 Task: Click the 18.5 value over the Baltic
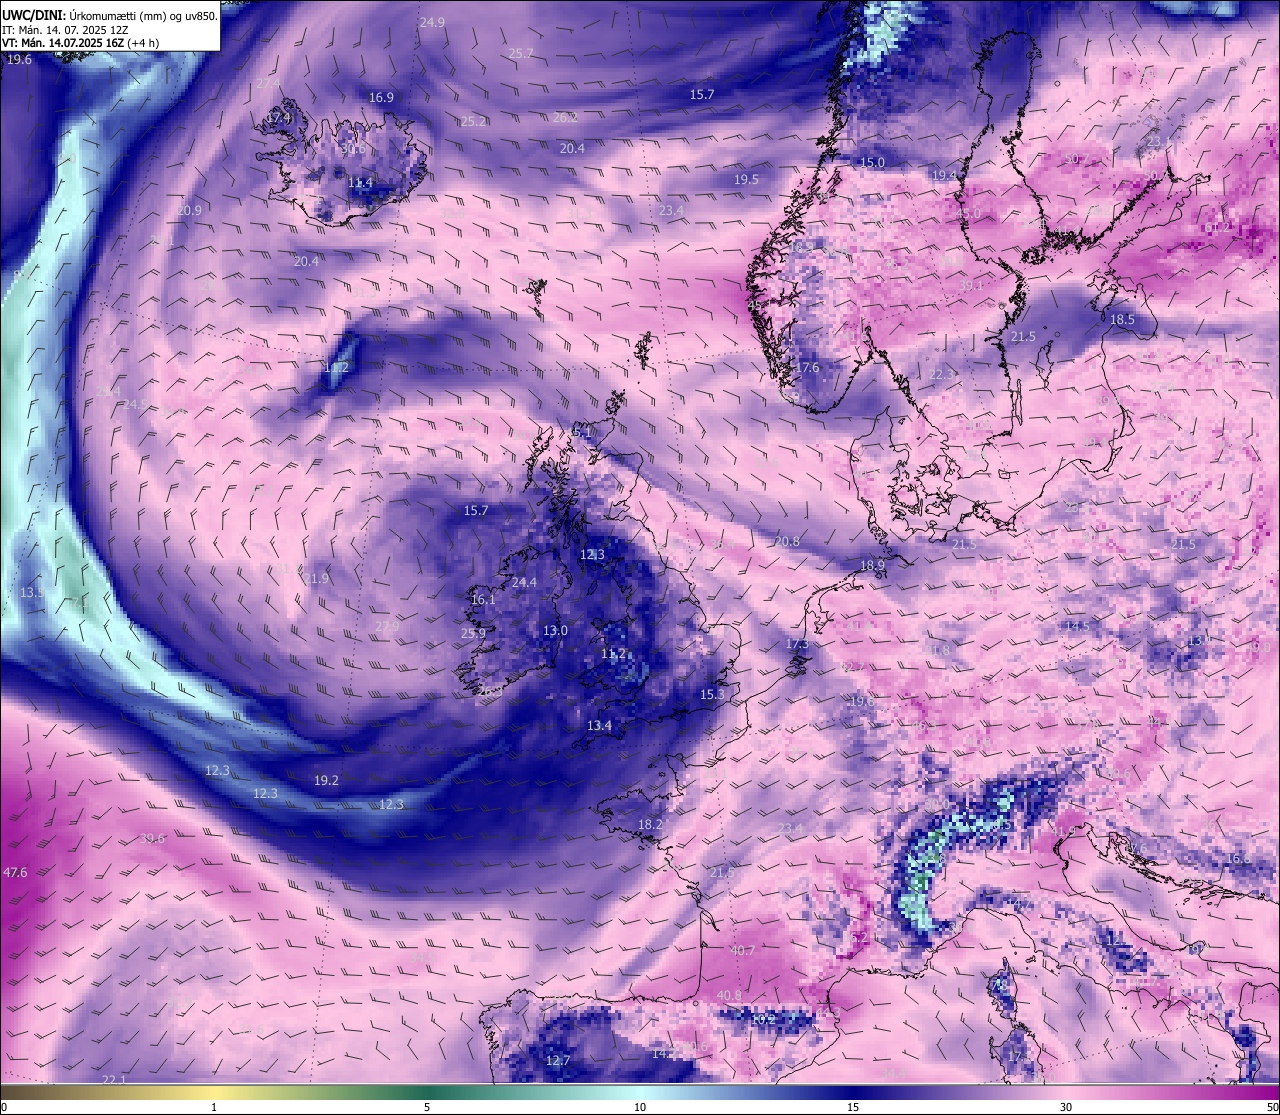click(1122, 320)
